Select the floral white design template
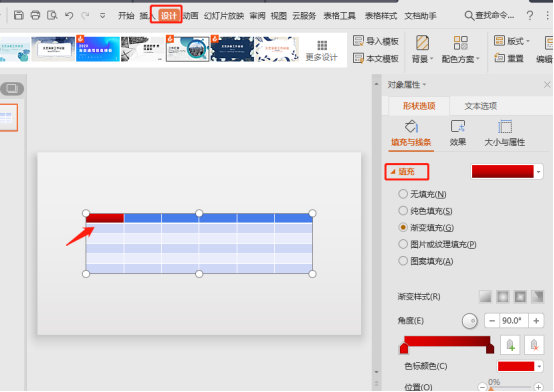 click(x=277, y=49)
